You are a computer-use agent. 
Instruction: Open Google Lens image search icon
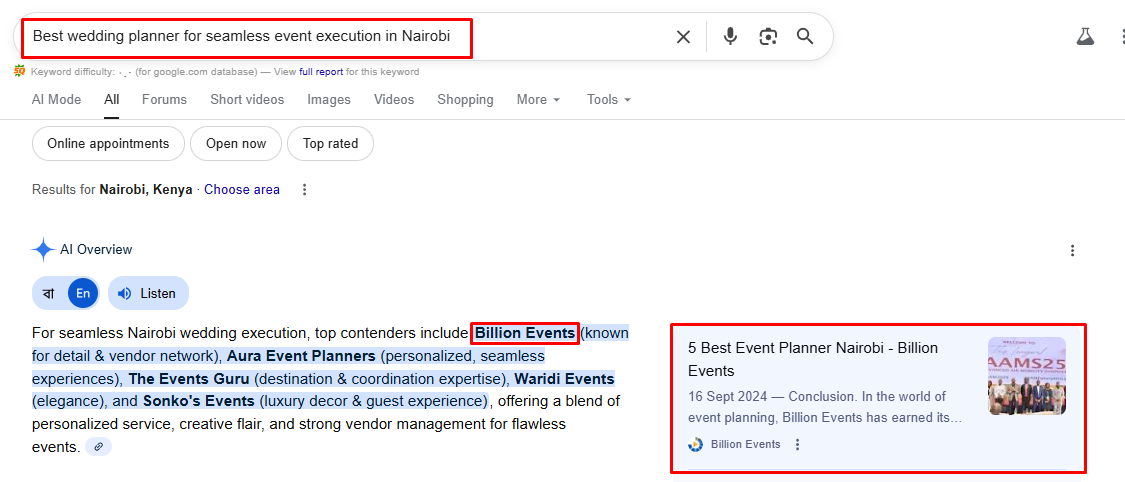pos(768,37)
